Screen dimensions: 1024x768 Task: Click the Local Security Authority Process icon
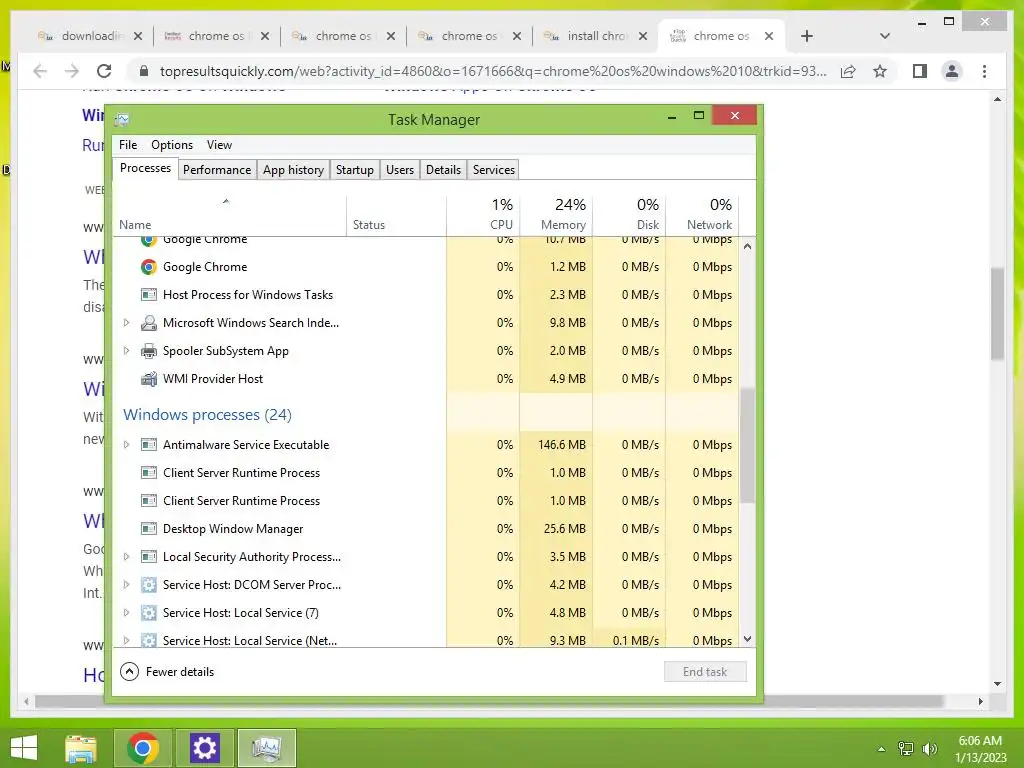[149, 556]
